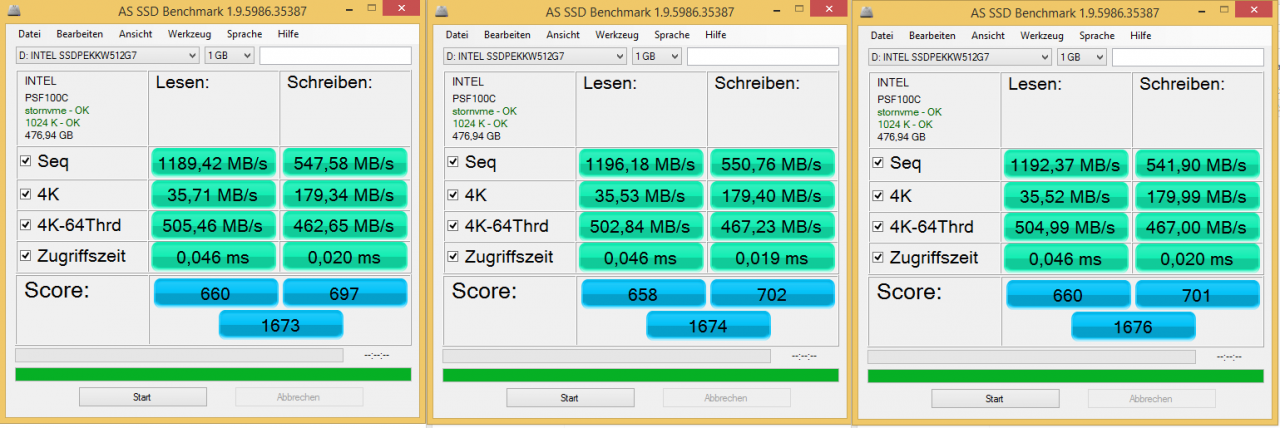This screenshot has height=428, width=1280.
Task: Open Hilfe menu in window with score 1674
Action: click(x=715, y=34)
